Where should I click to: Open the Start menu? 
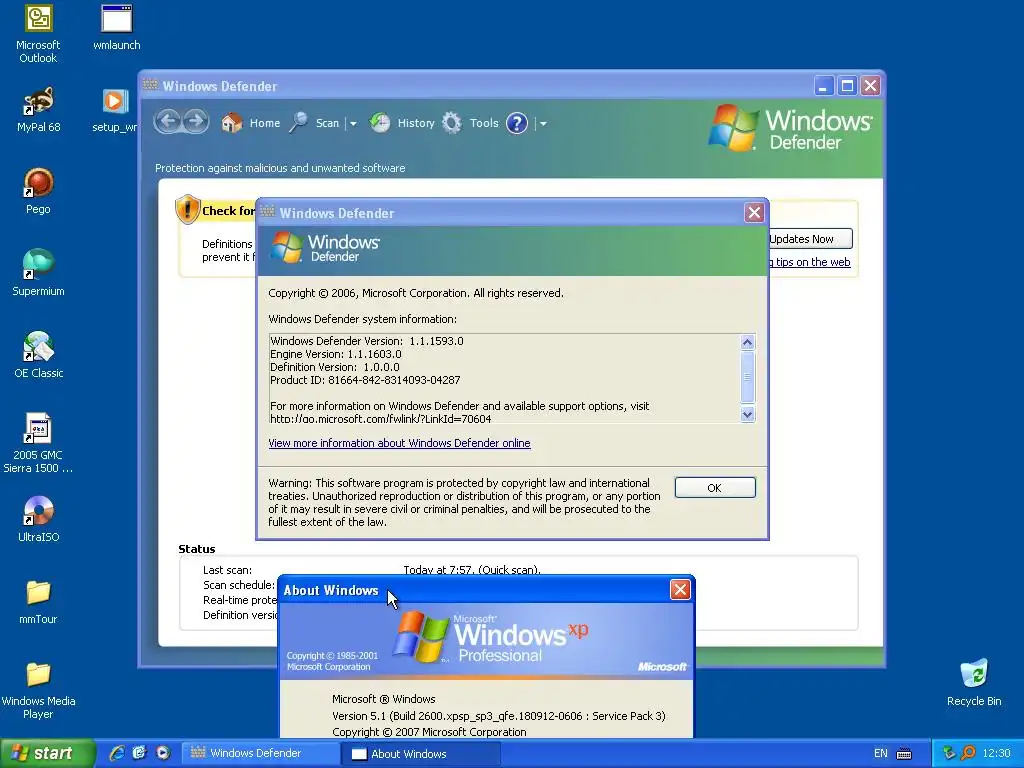pyautogui.click(x=47, y=753)
